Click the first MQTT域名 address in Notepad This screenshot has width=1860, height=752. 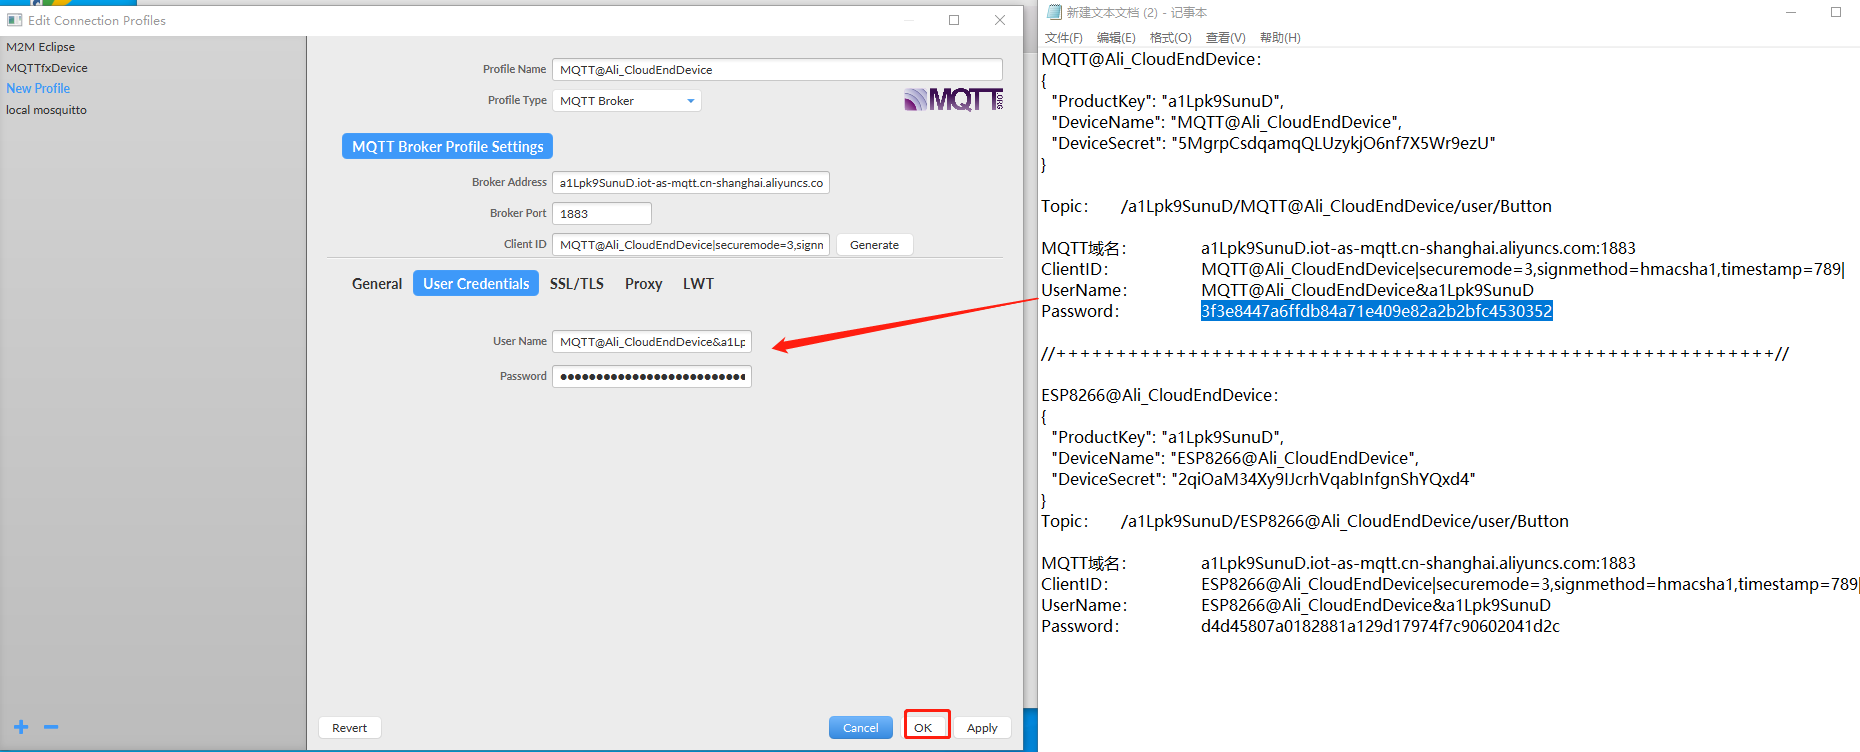pyautogui.click(x=1418, y=248)
